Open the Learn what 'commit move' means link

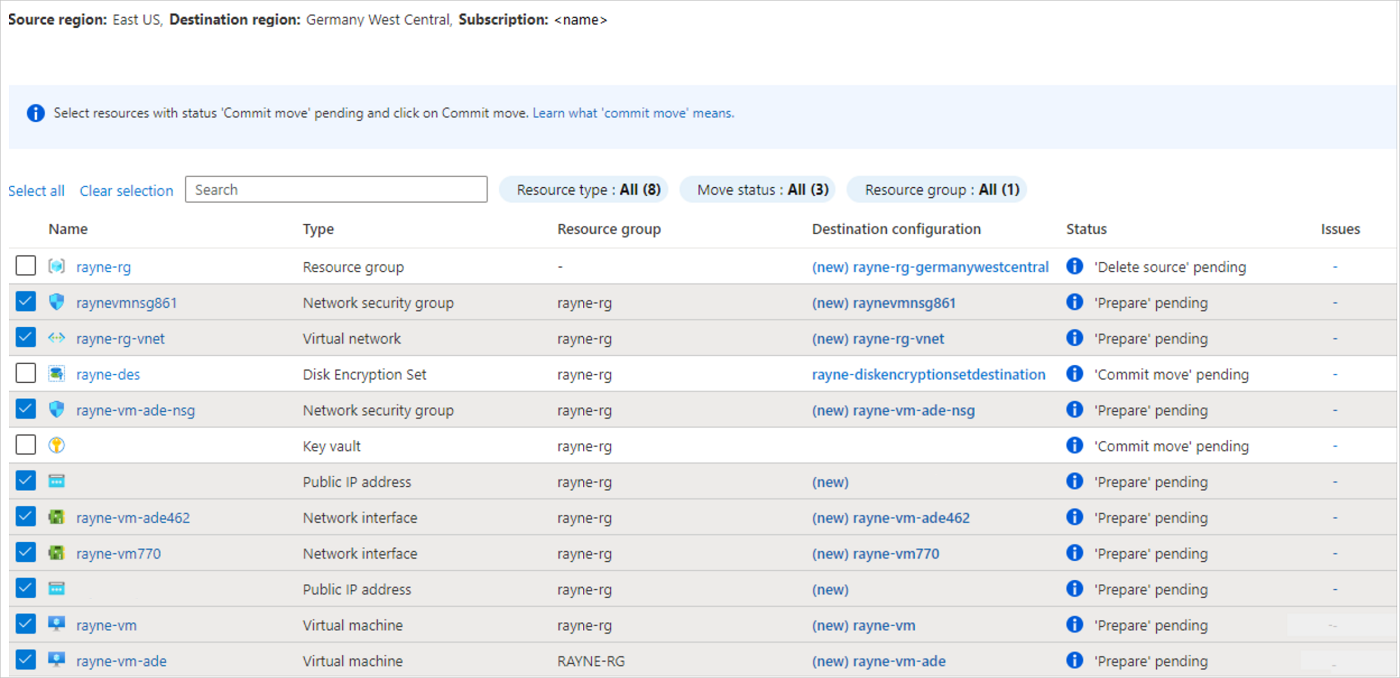point(633,114)
